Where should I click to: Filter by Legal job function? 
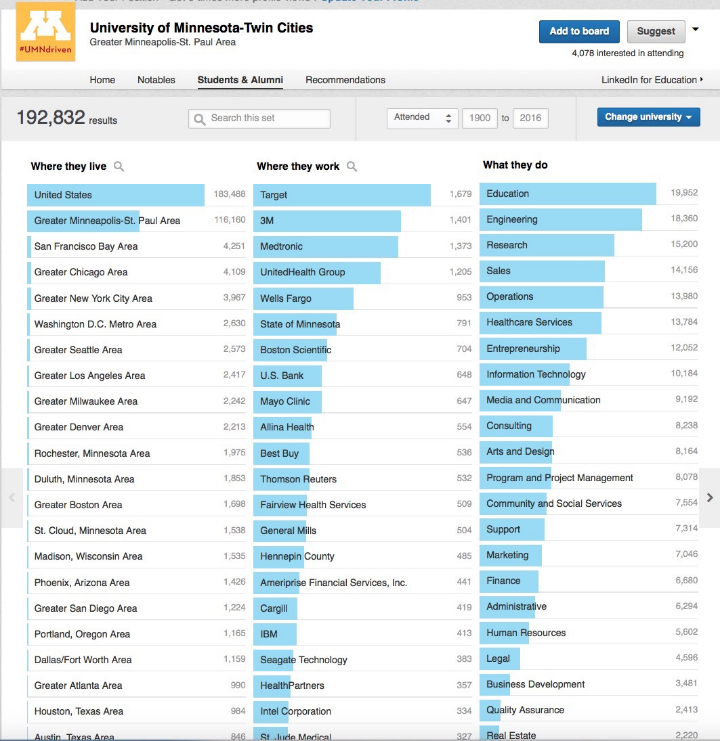(x=589, y=658)
